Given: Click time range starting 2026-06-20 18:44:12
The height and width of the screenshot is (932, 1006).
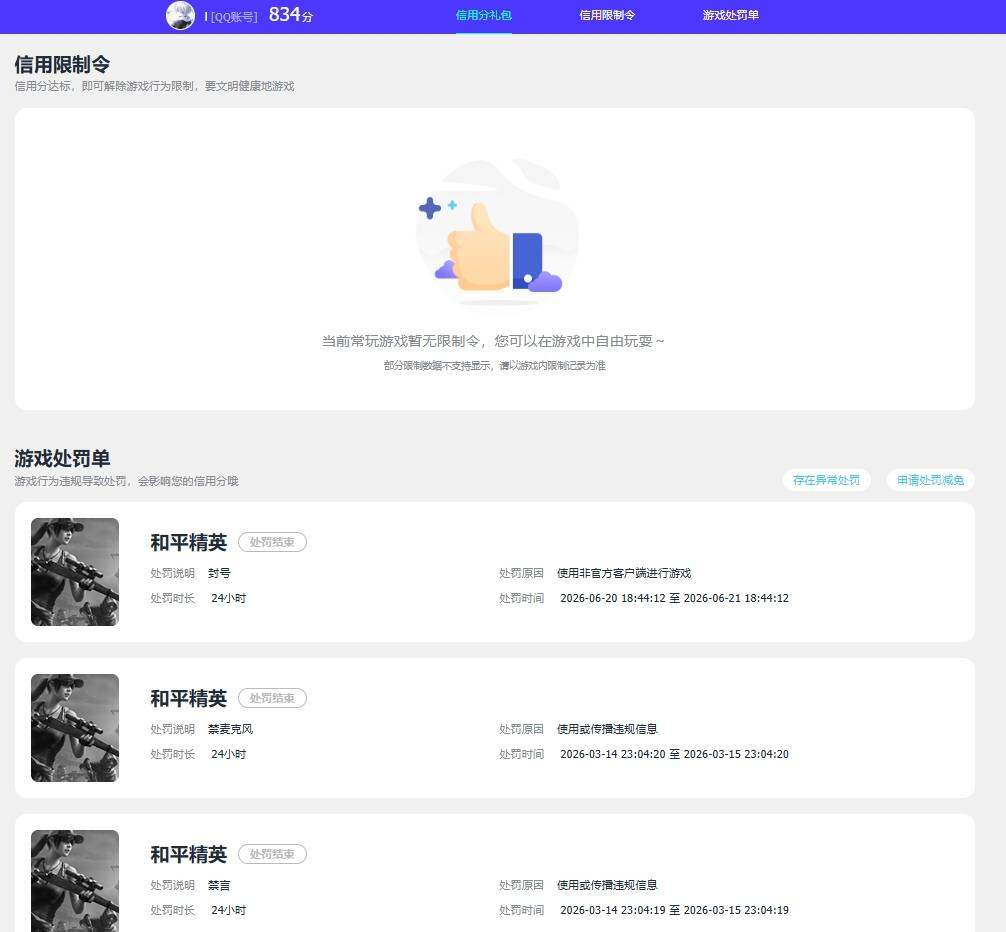Looking at the screenshot, I should pyautogui.click(x=674, y=598).
